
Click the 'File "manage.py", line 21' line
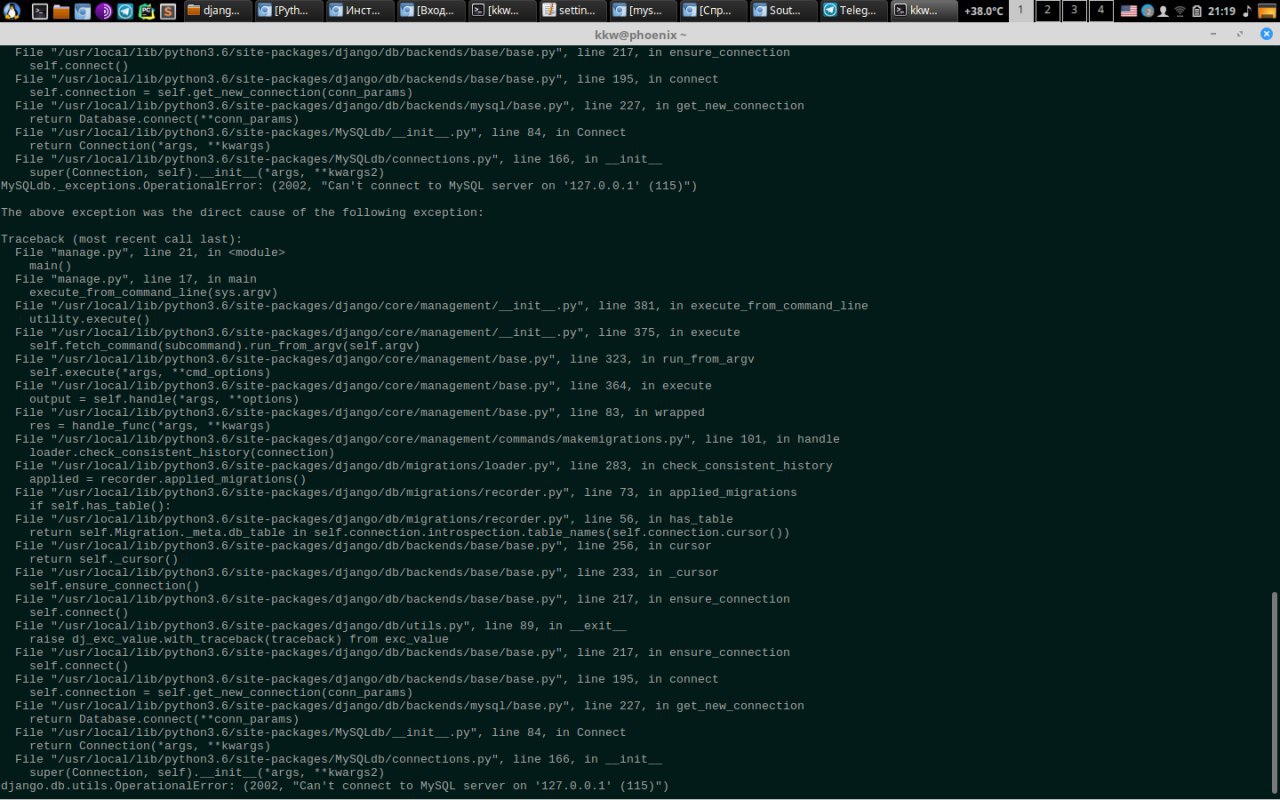150,252
